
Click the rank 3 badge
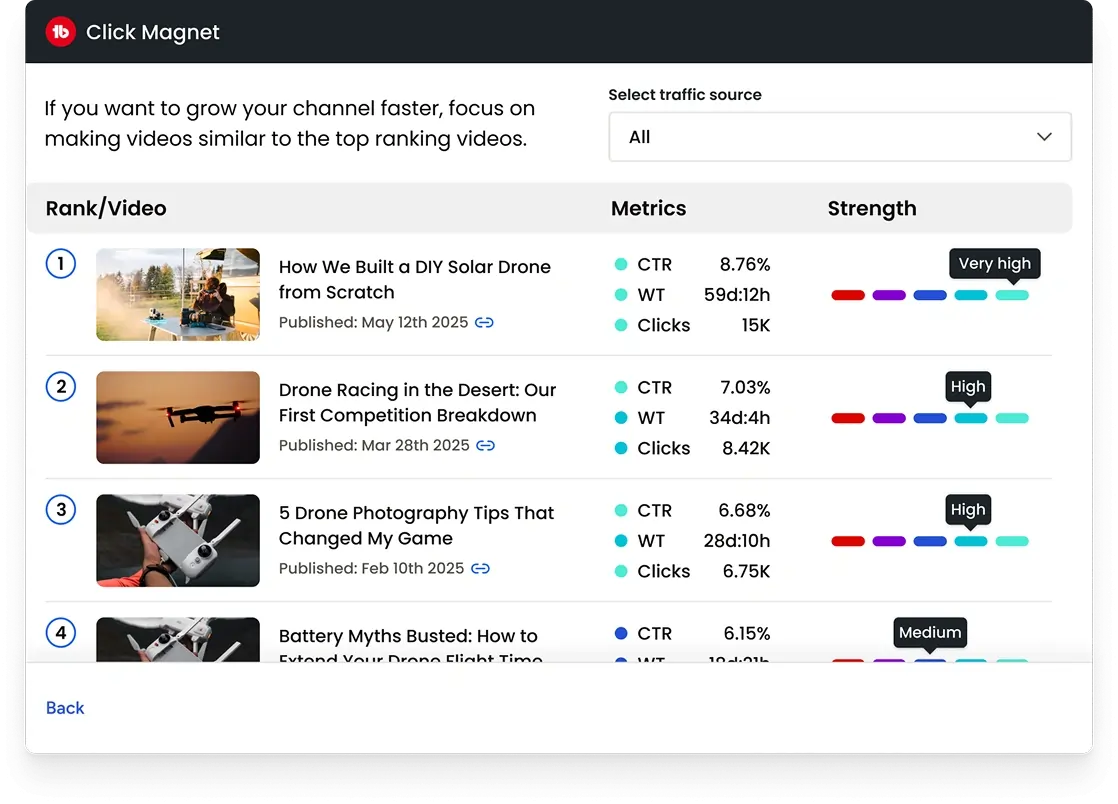pyautogui.click(x=61, y=509)
